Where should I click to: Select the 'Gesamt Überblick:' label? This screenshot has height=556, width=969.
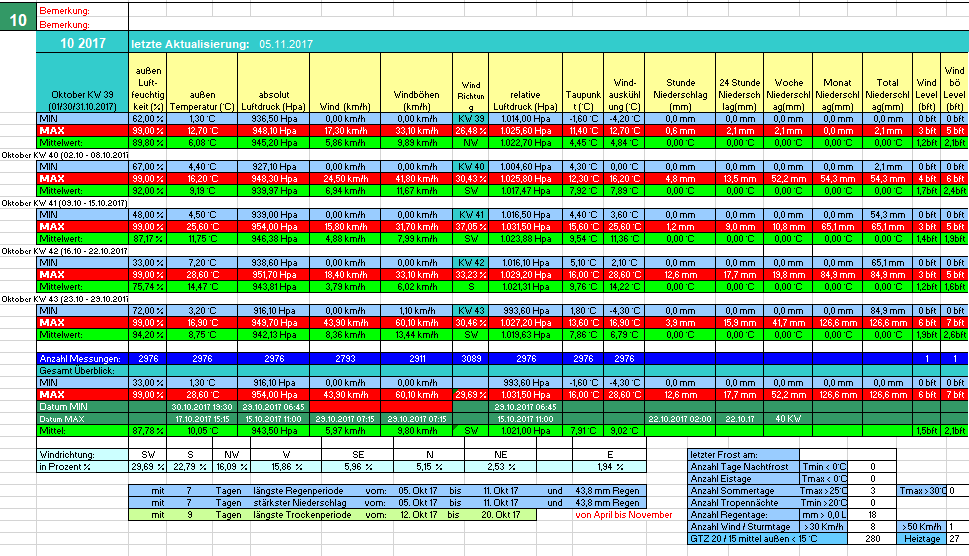point(82,371)
